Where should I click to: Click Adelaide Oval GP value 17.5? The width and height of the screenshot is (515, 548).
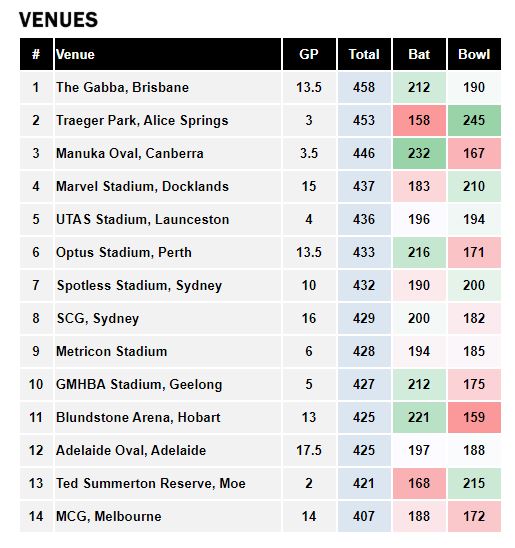[309, 450]
